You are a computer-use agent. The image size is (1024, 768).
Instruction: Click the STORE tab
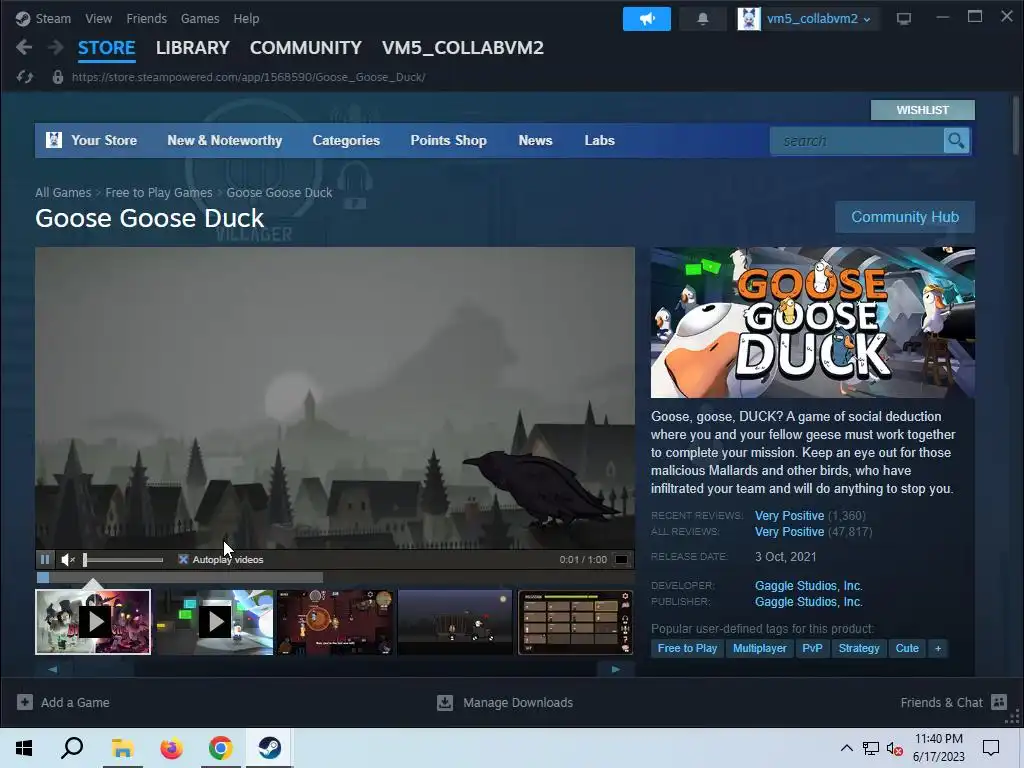106,48
